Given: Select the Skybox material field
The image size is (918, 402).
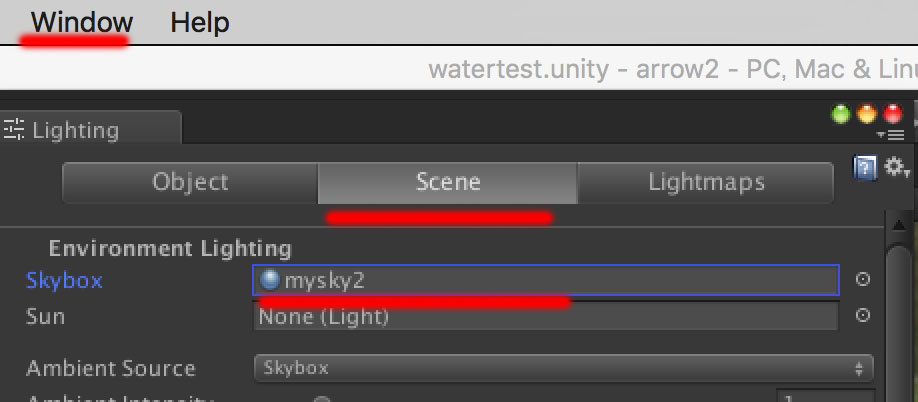Looking at the screenshot, I should click(546, 280).
